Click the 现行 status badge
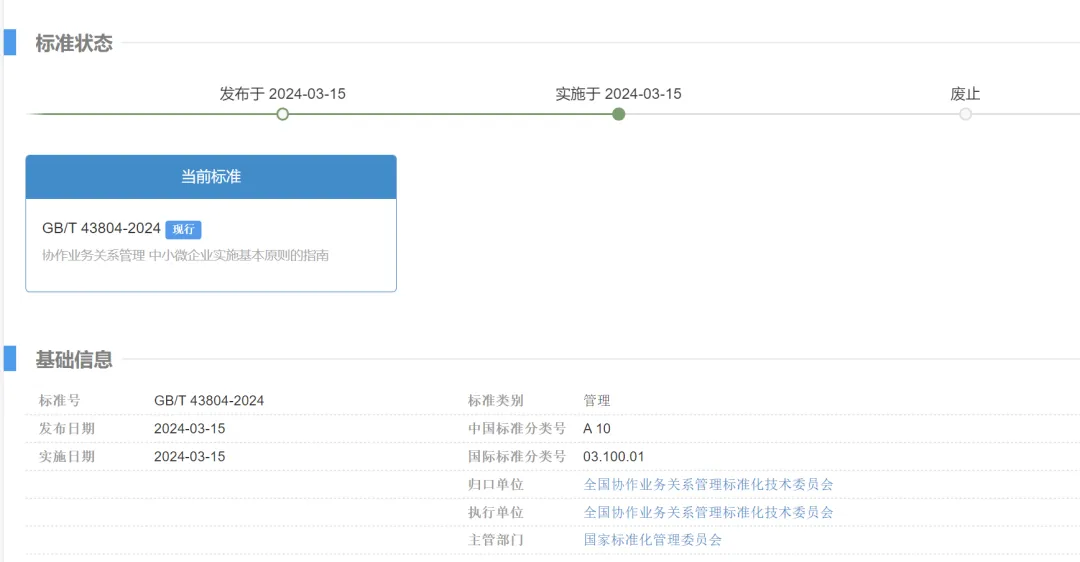Image resolution: width=1080 pixels, height=562 pixels. (x=183, y=230)
